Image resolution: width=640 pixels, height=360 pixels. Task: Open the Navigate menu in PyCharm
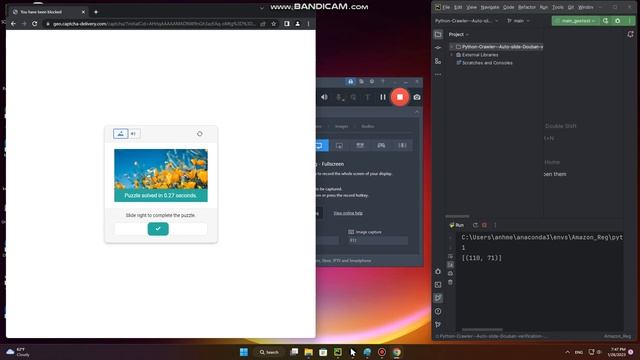(x=490, y=7)
